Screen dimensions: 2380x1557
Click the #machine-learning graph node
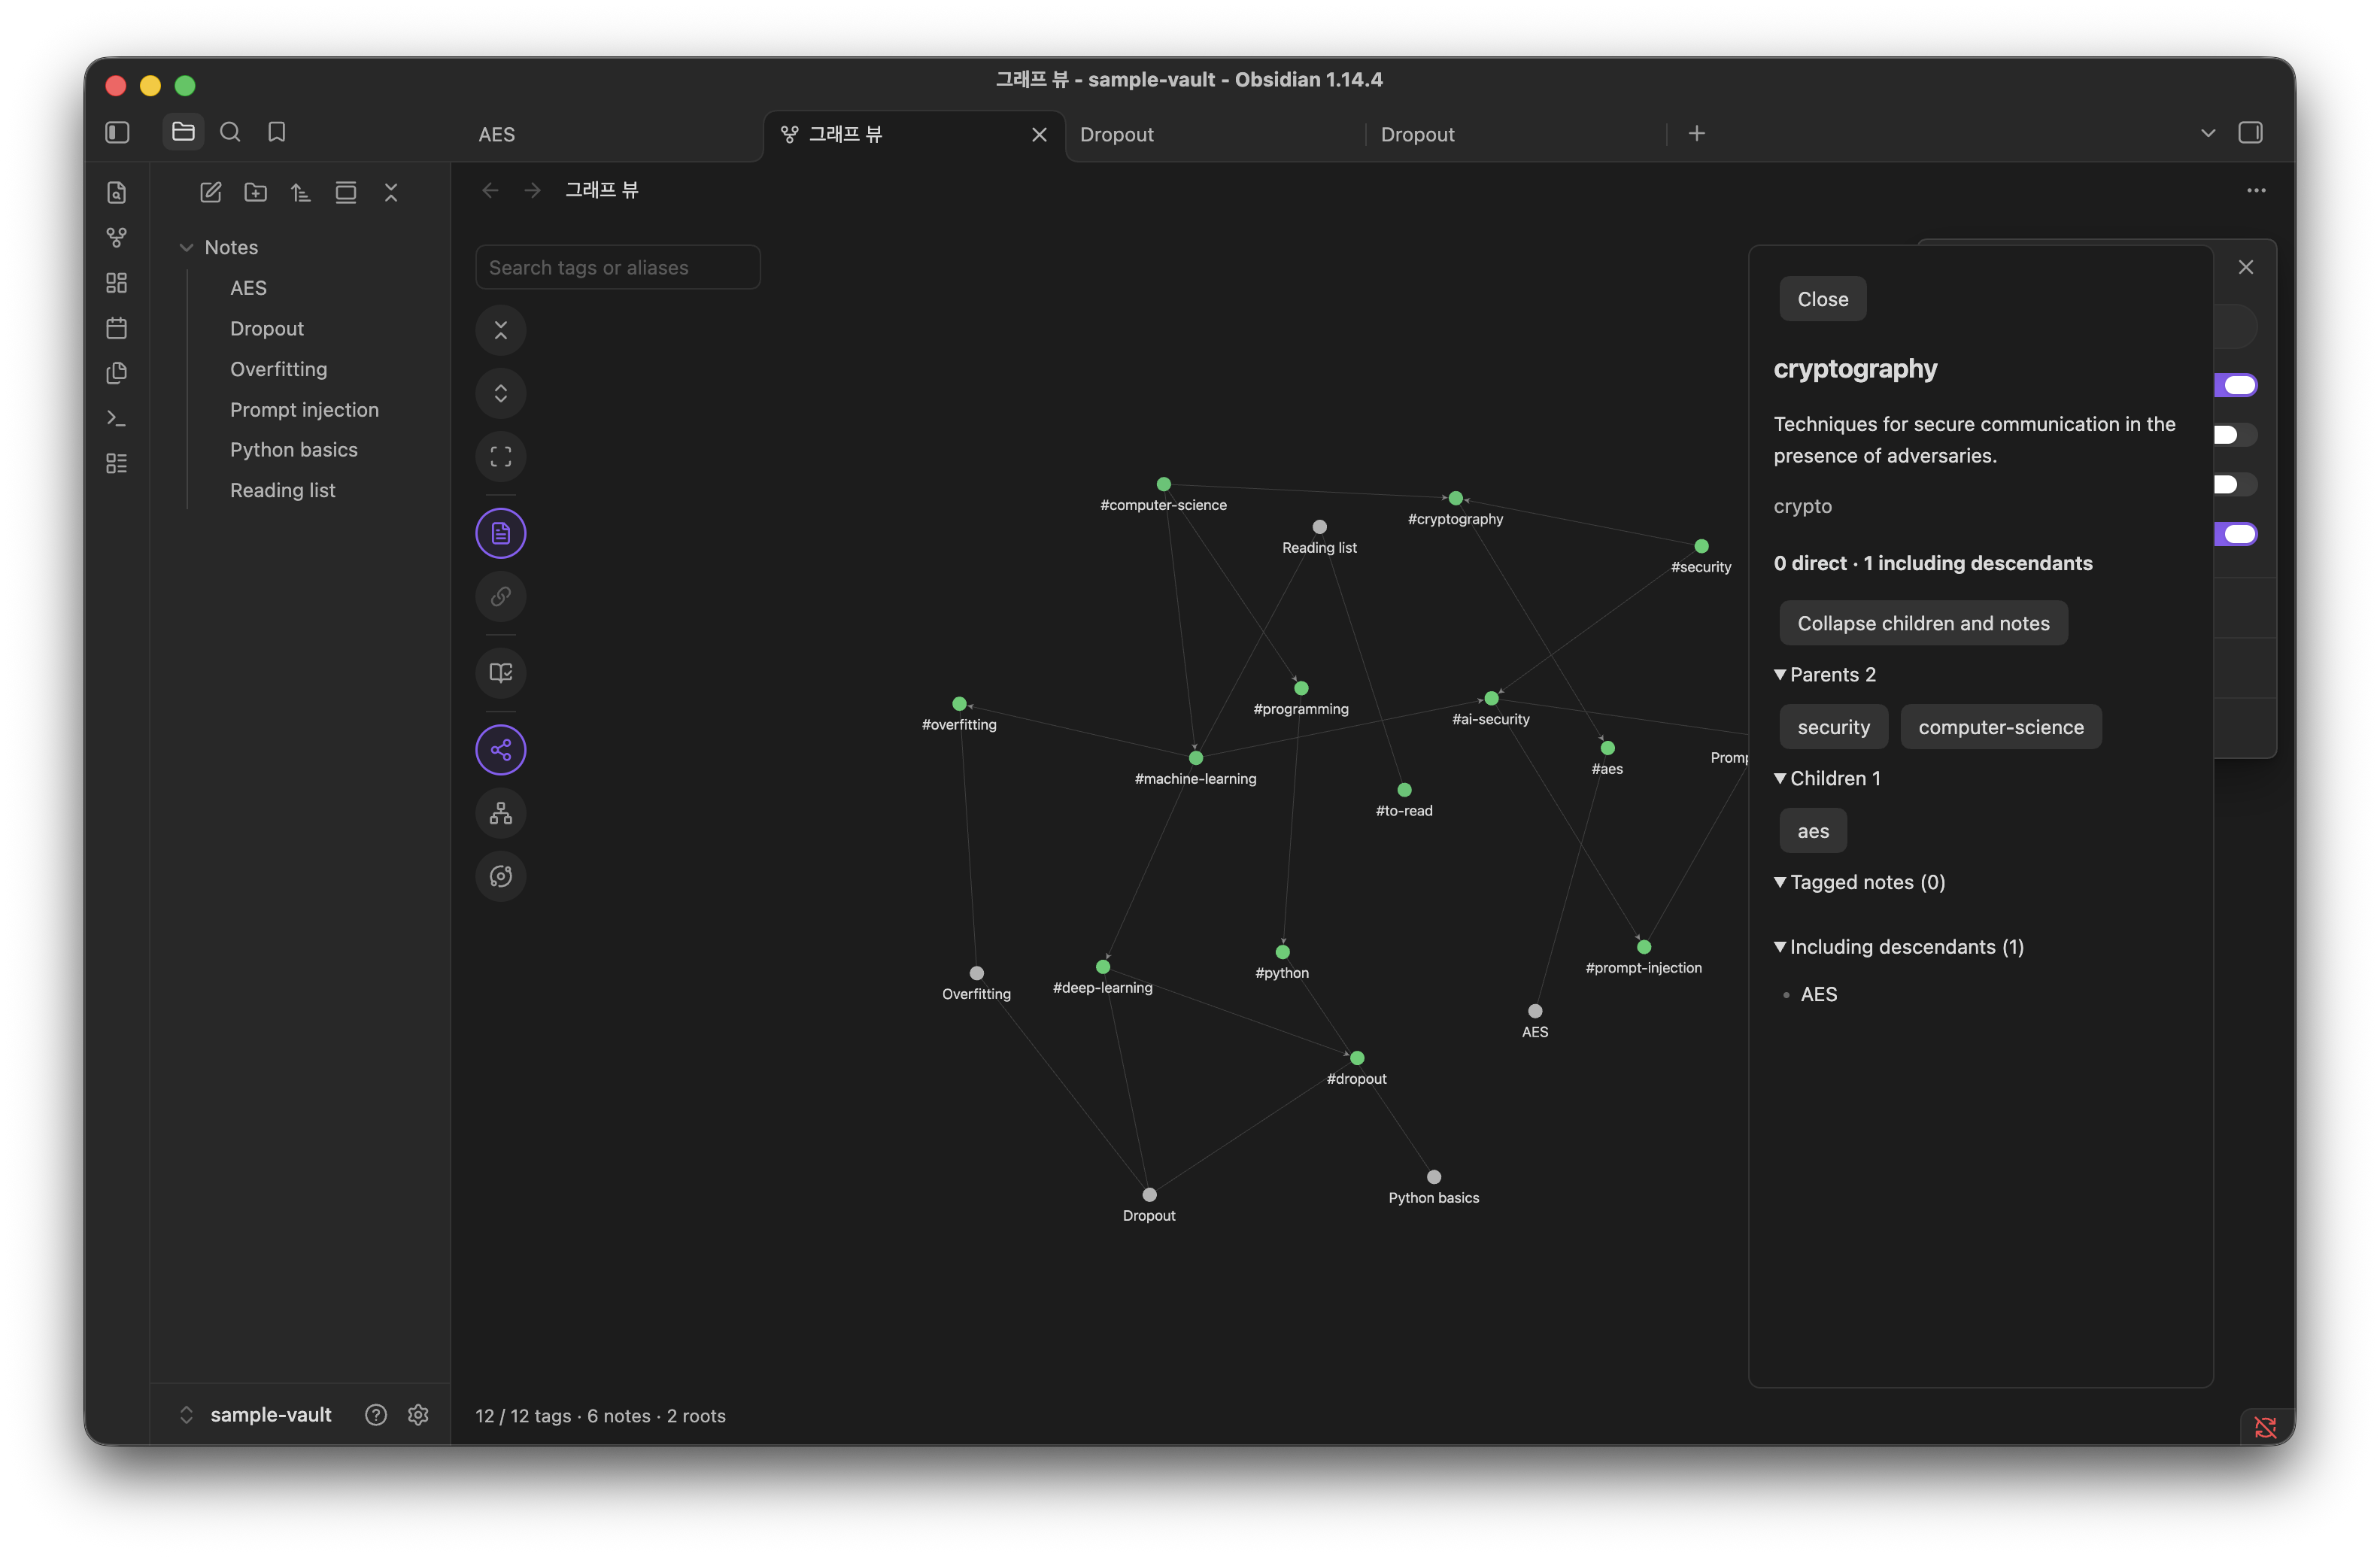1195,758
